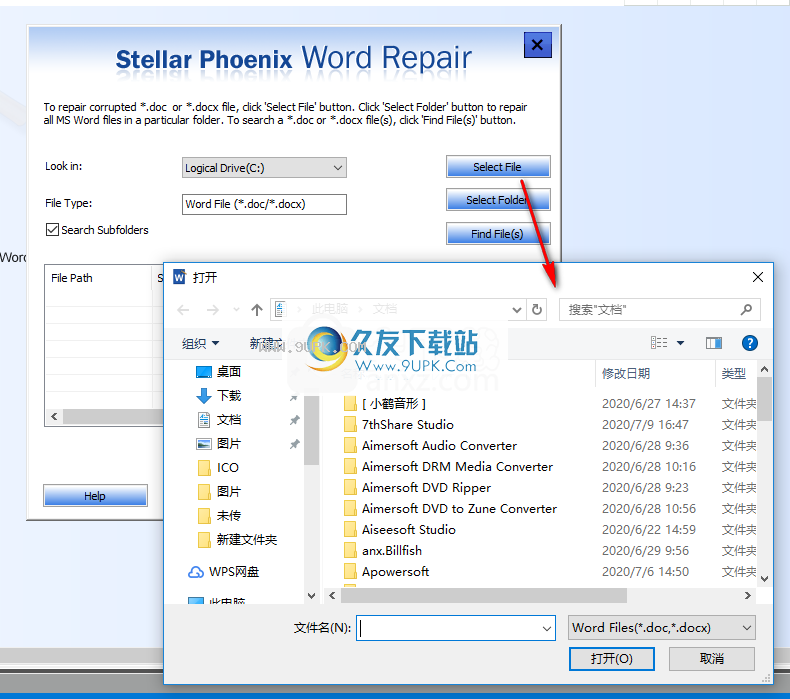Select the Aiseesoft Studio folder
Viewport: 790px width, 699px height.
click(409, 530)
